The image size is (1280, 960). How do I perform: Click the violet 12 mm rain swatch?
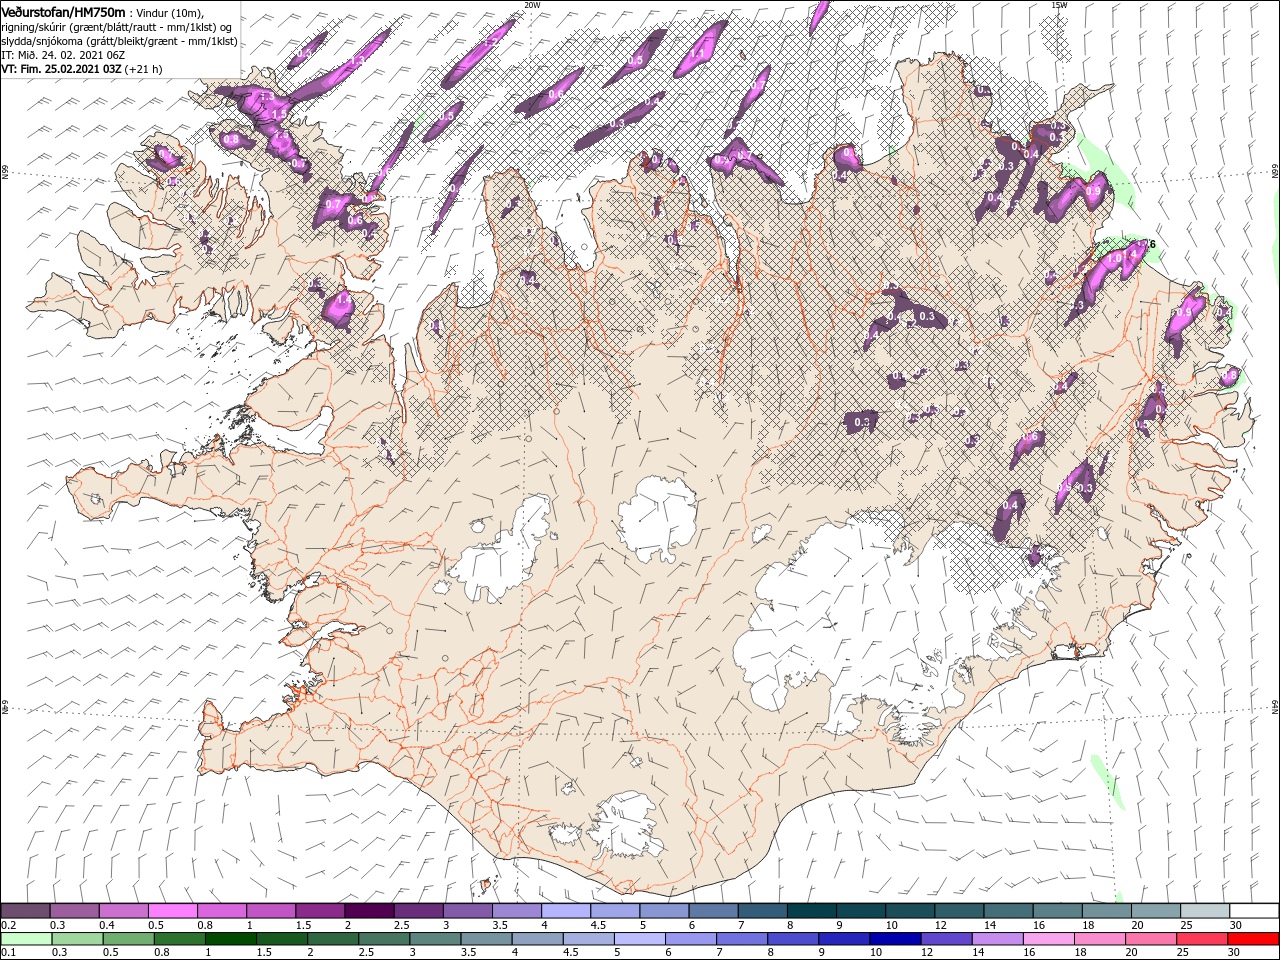[946, 939]
